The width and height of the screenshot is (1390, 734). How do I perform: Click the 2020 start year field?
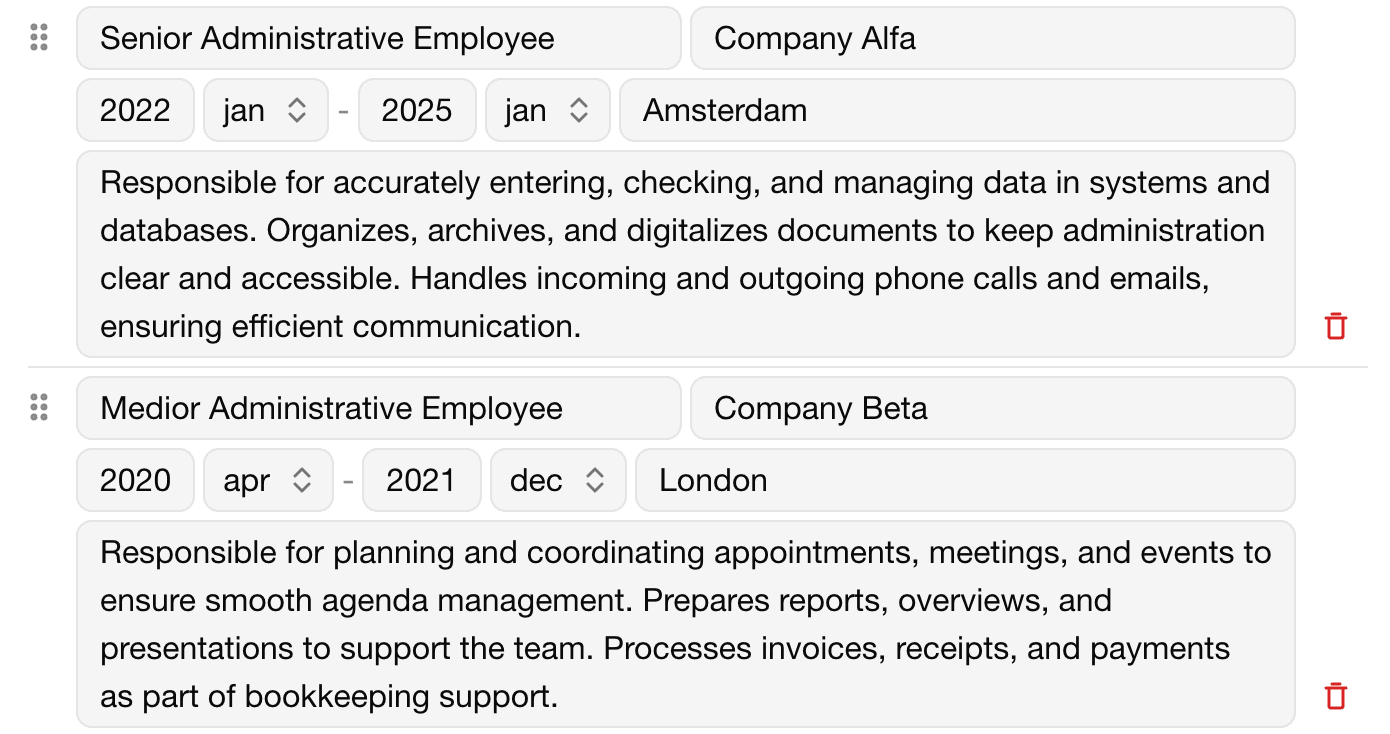click(135, 480)
